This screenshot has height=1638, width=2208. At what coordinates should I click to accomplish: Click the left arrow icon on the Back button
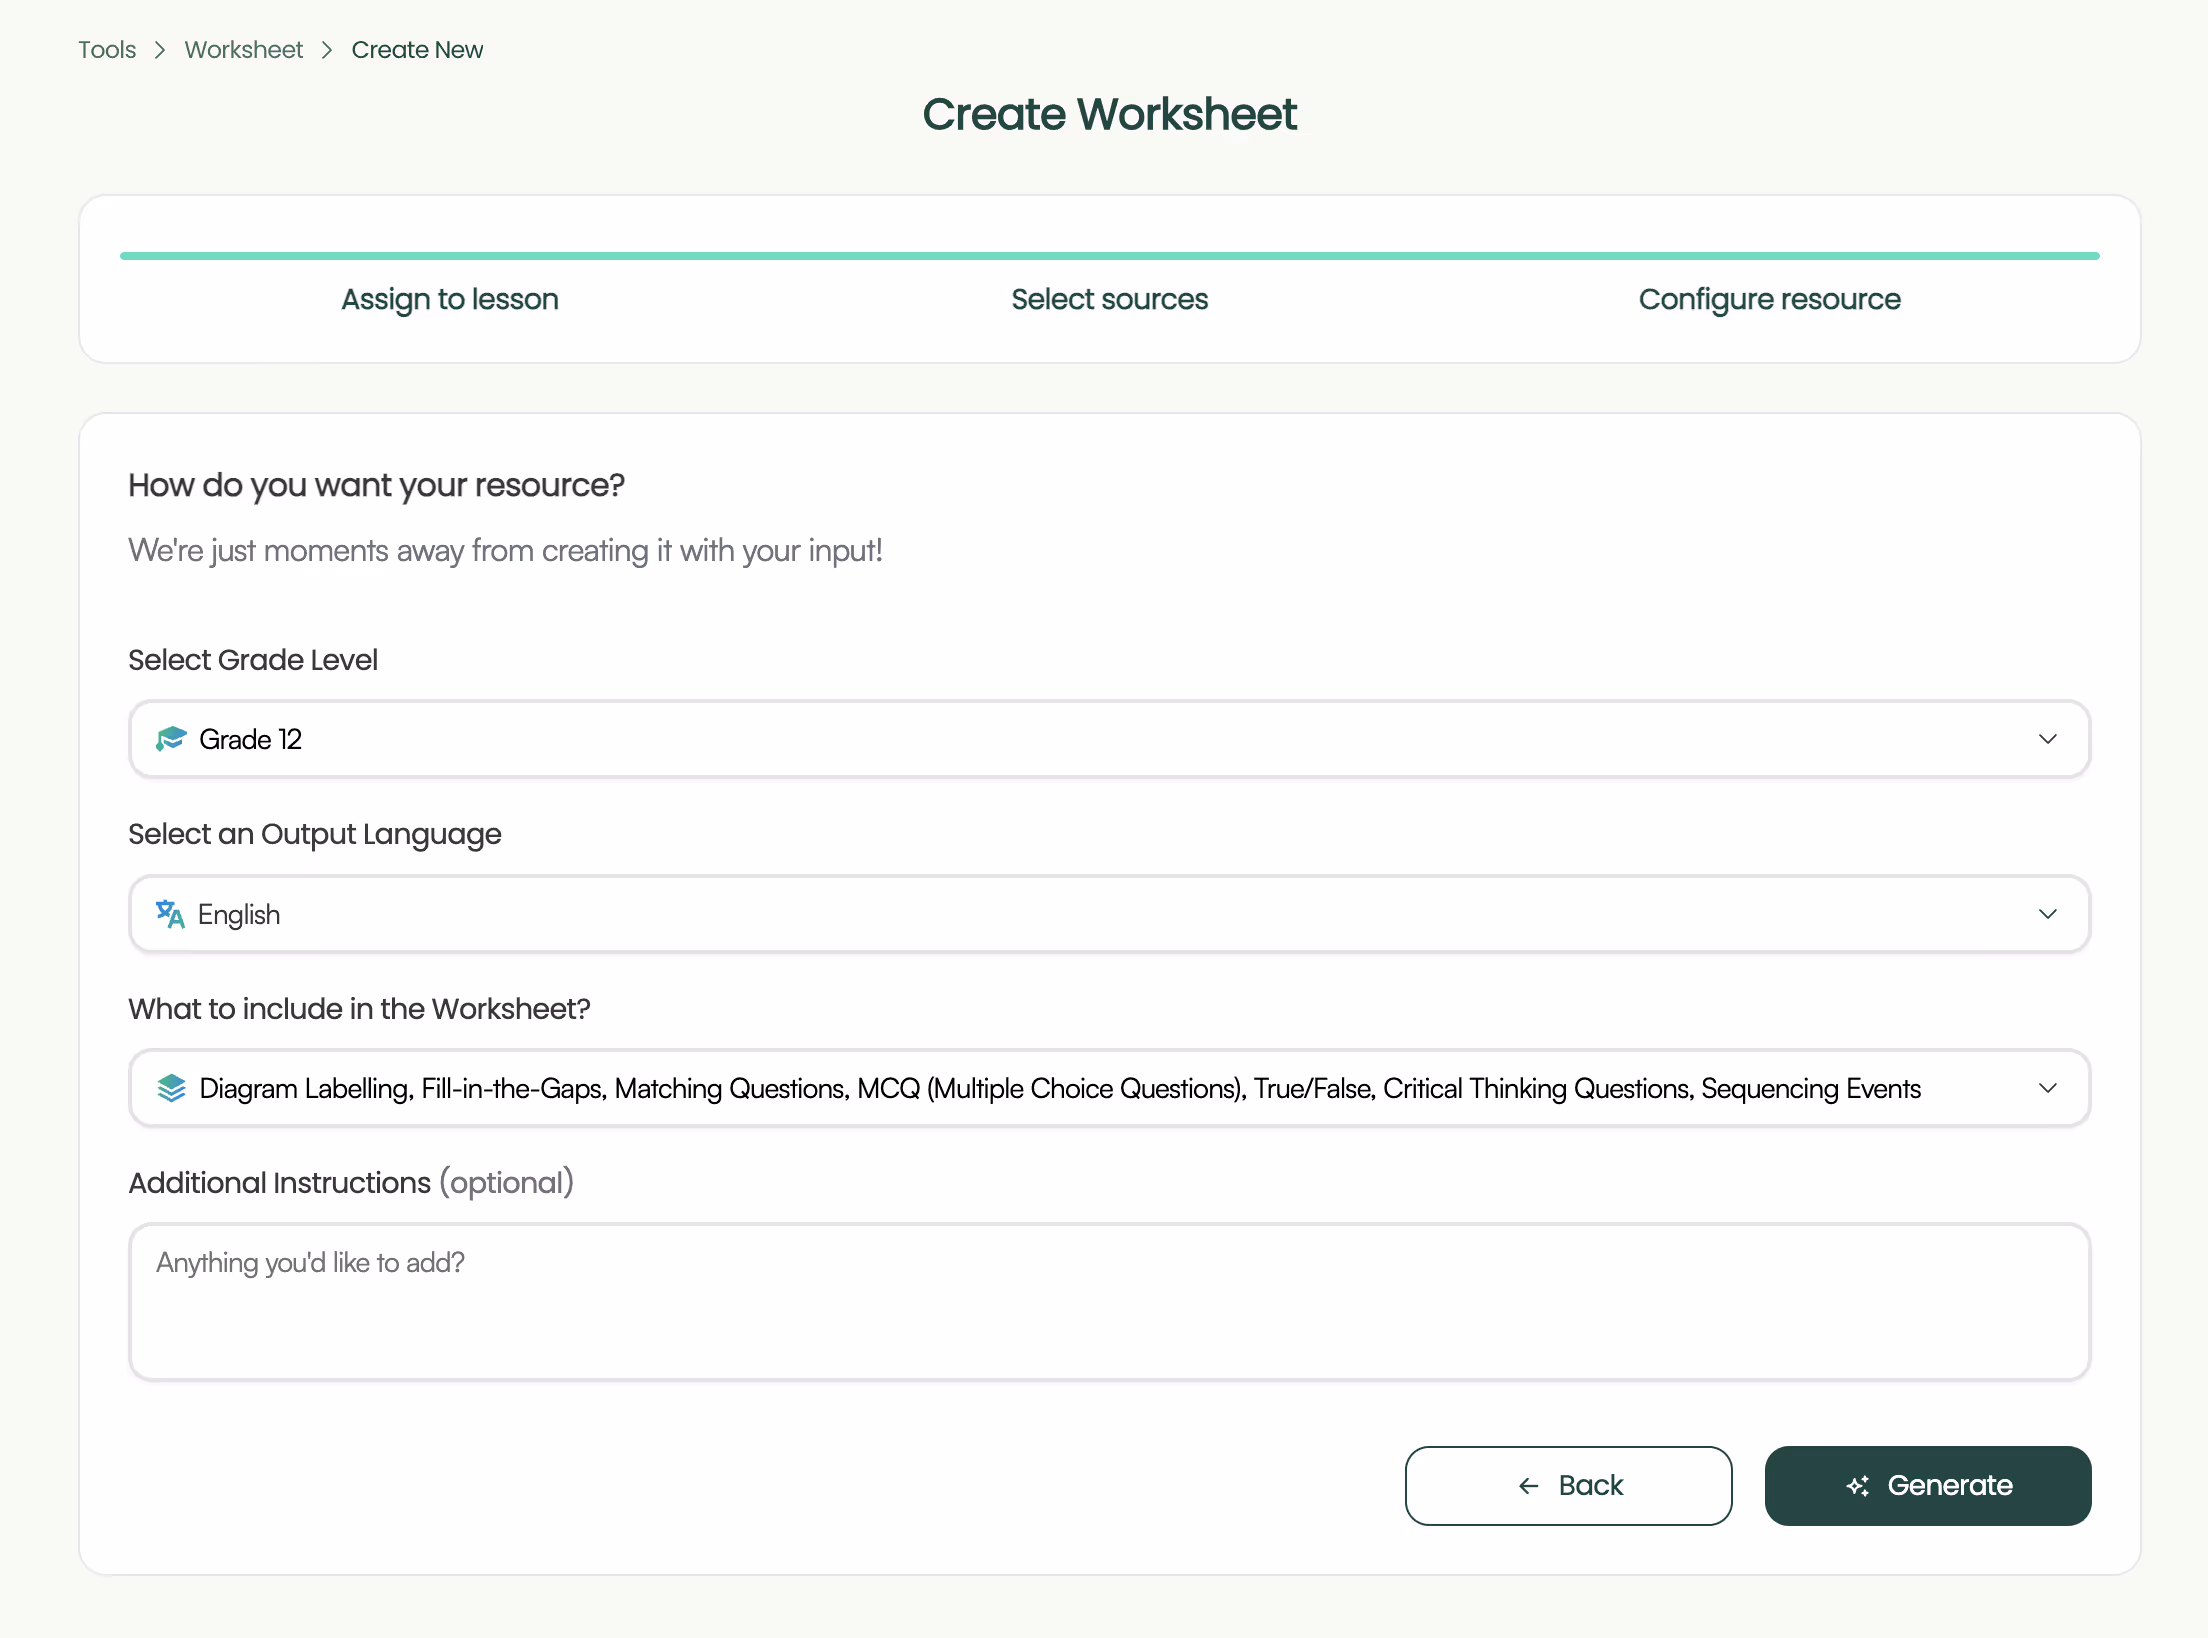pos(1528,1486)
